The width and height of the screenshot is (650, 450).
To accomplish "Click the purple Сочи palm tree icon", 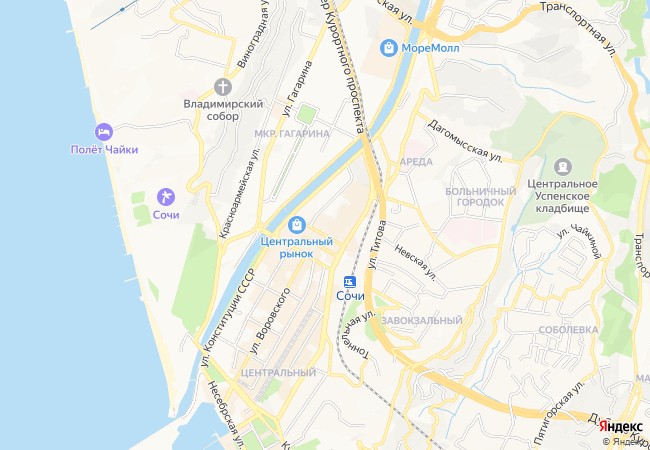I will (x=165, y=197).
